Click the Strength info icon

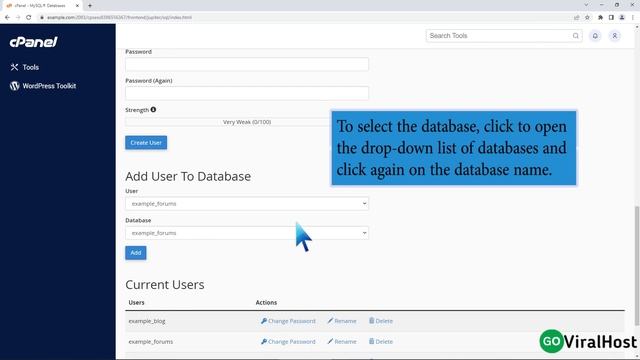(153, 109)
